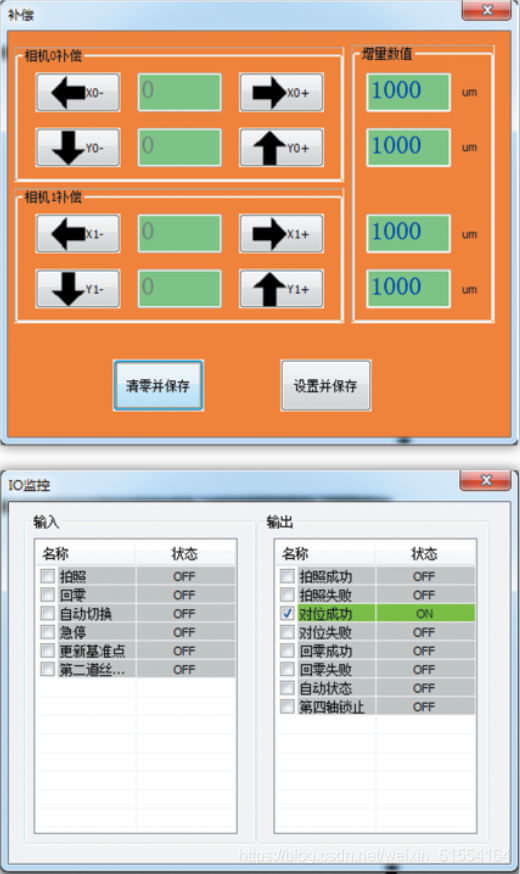Screen dimensions: 520x874
Task: Click the OFF status of 第四轴锁止
Action: pyautogui.click(x=424, y=707)
